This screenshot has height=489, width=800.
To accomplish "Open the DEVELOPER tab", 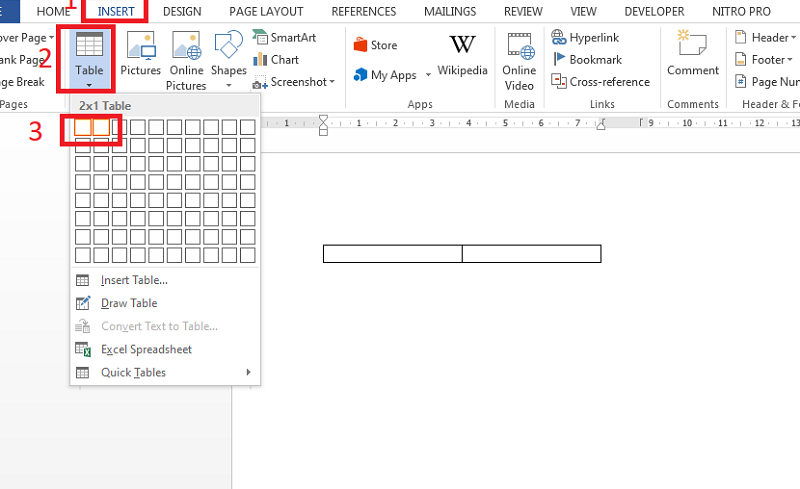I will pyautogui.click(x=655, y=11).
